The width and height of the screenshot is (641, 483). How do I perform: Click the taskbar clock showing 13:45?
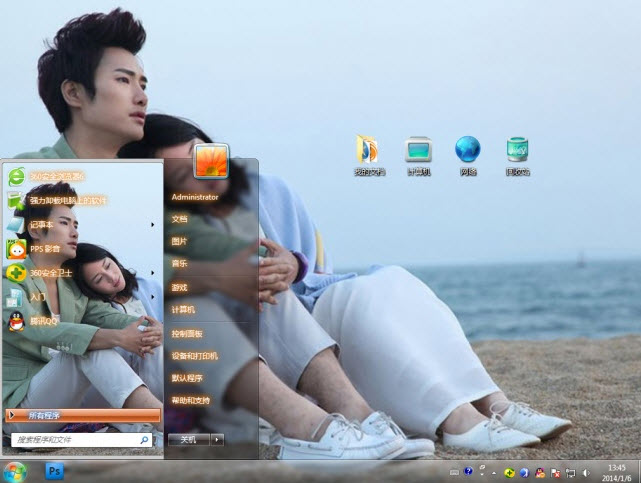coord(616,473)
